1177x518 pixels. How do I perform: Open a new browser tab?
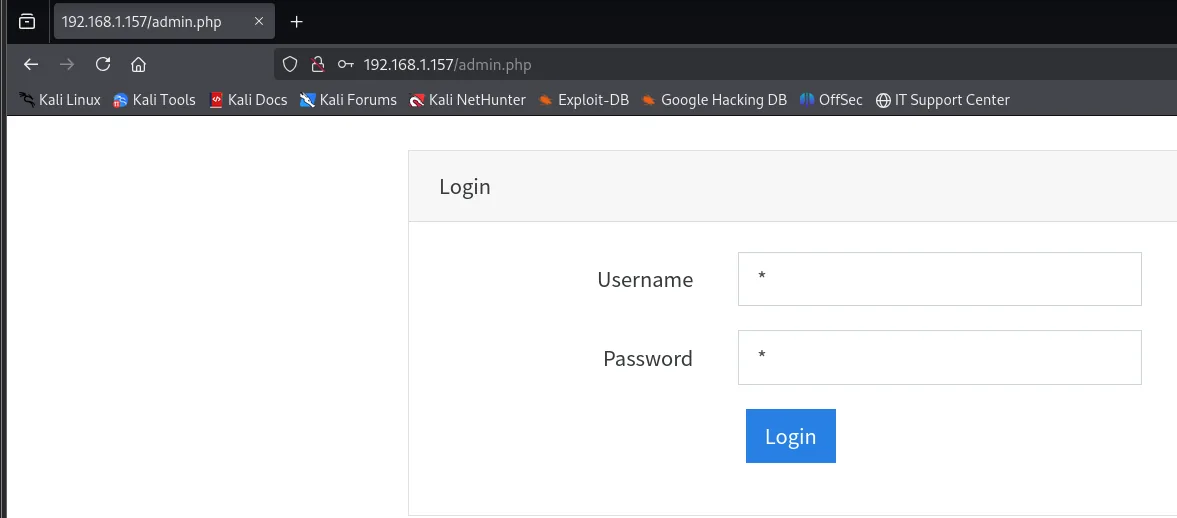(x=297, y=22)
